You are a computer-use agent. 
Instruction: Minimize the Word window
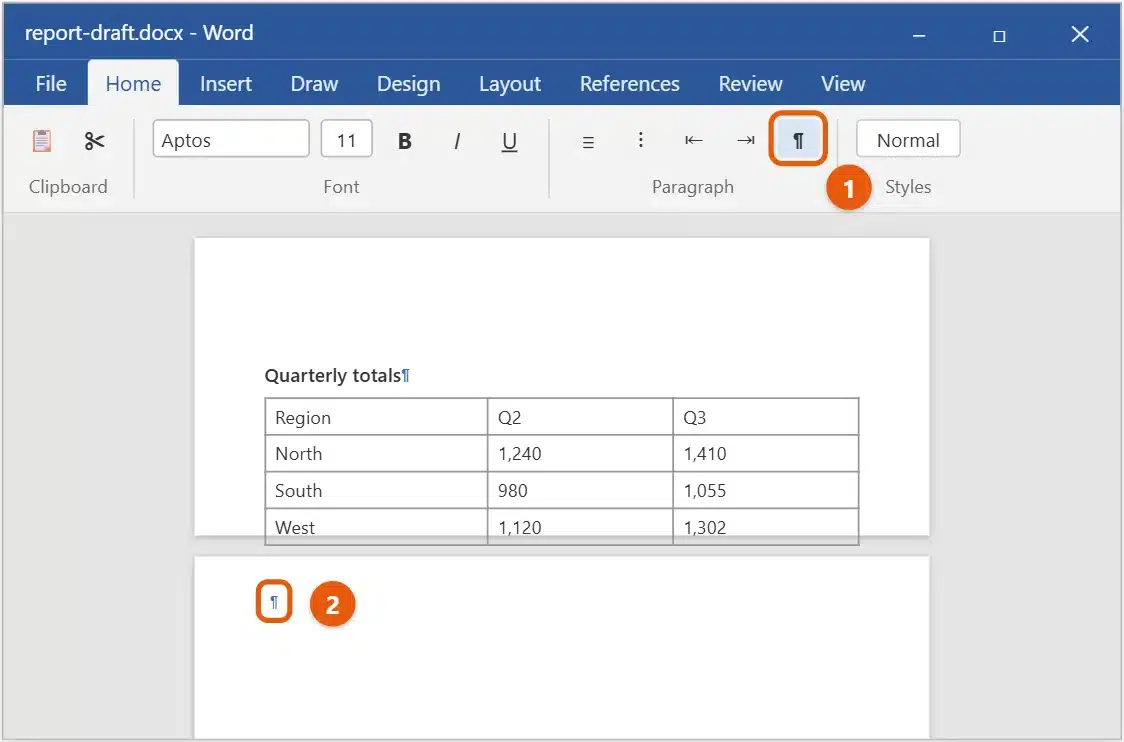[x=919, y=34]
